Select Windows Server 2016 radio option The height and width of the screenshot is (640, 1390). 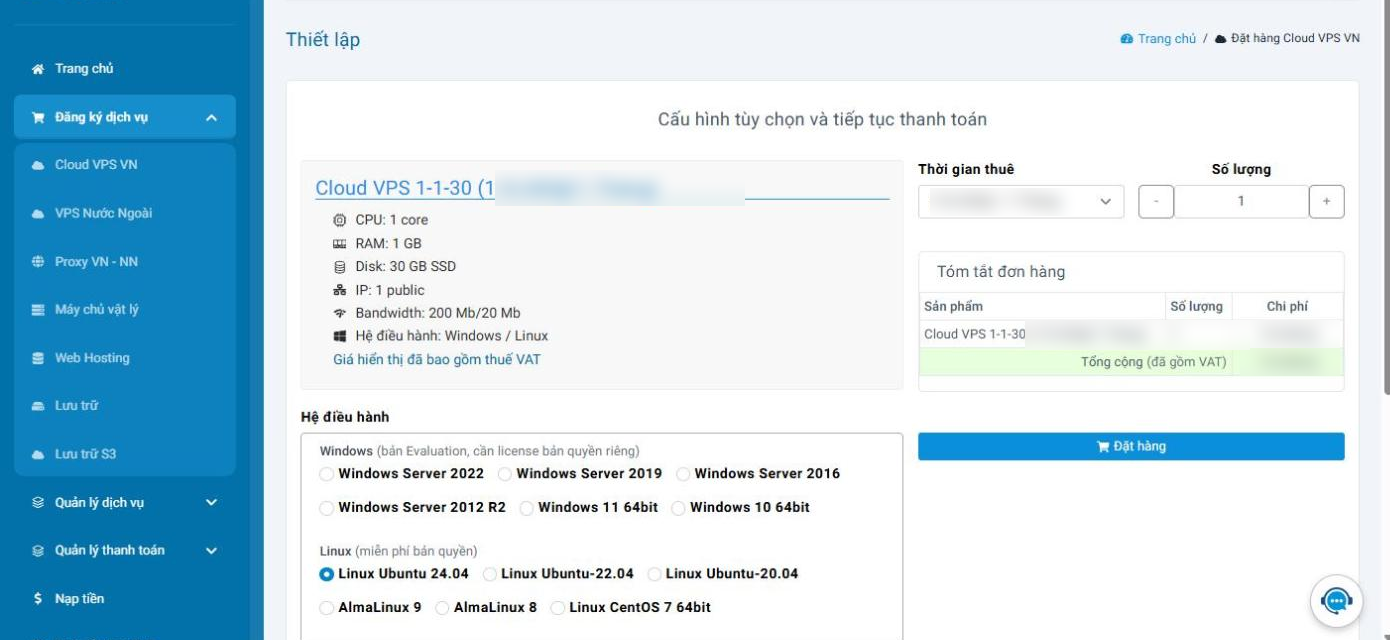pos(683,474)
